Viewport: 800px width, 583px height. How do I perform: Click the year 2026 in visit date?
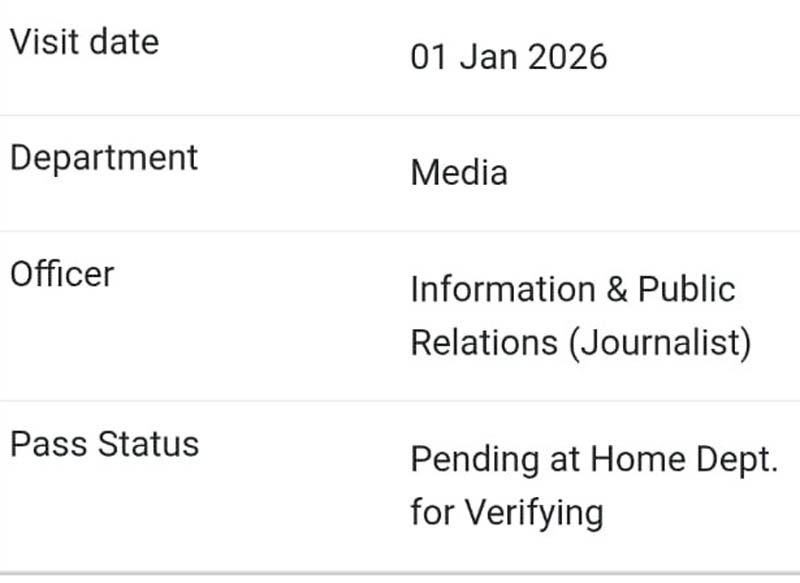pos(567,57)
